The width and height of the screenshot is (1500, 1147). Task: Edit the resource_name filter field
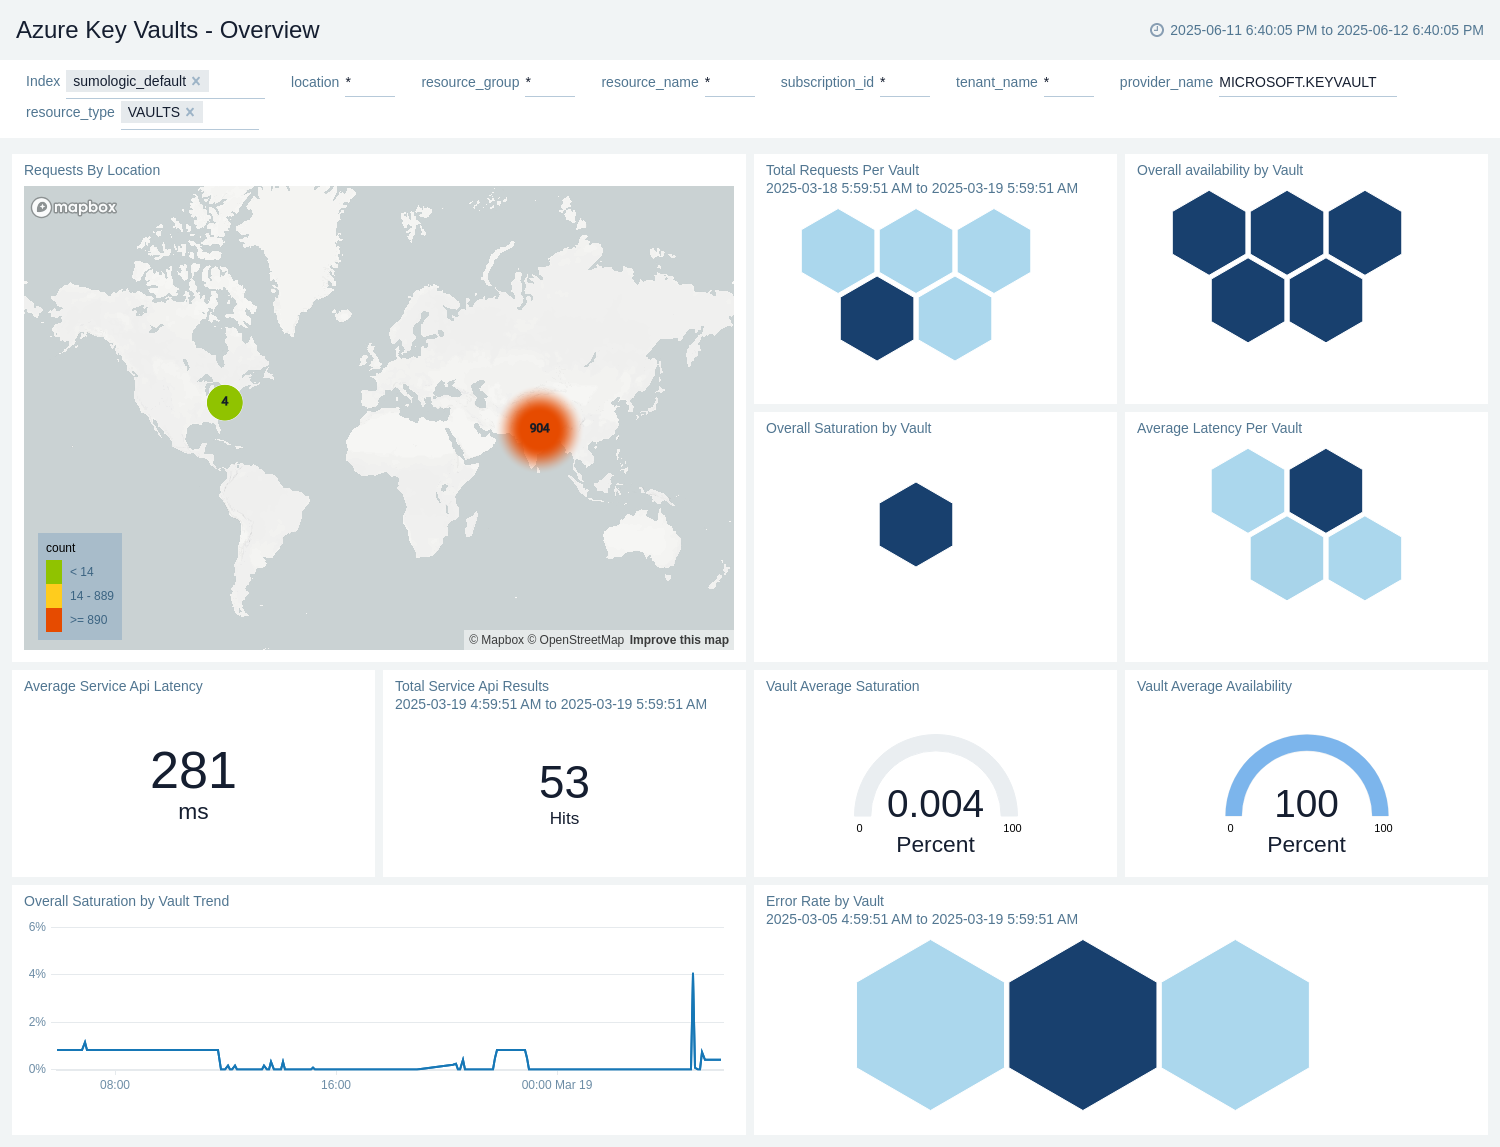(730, 82)
